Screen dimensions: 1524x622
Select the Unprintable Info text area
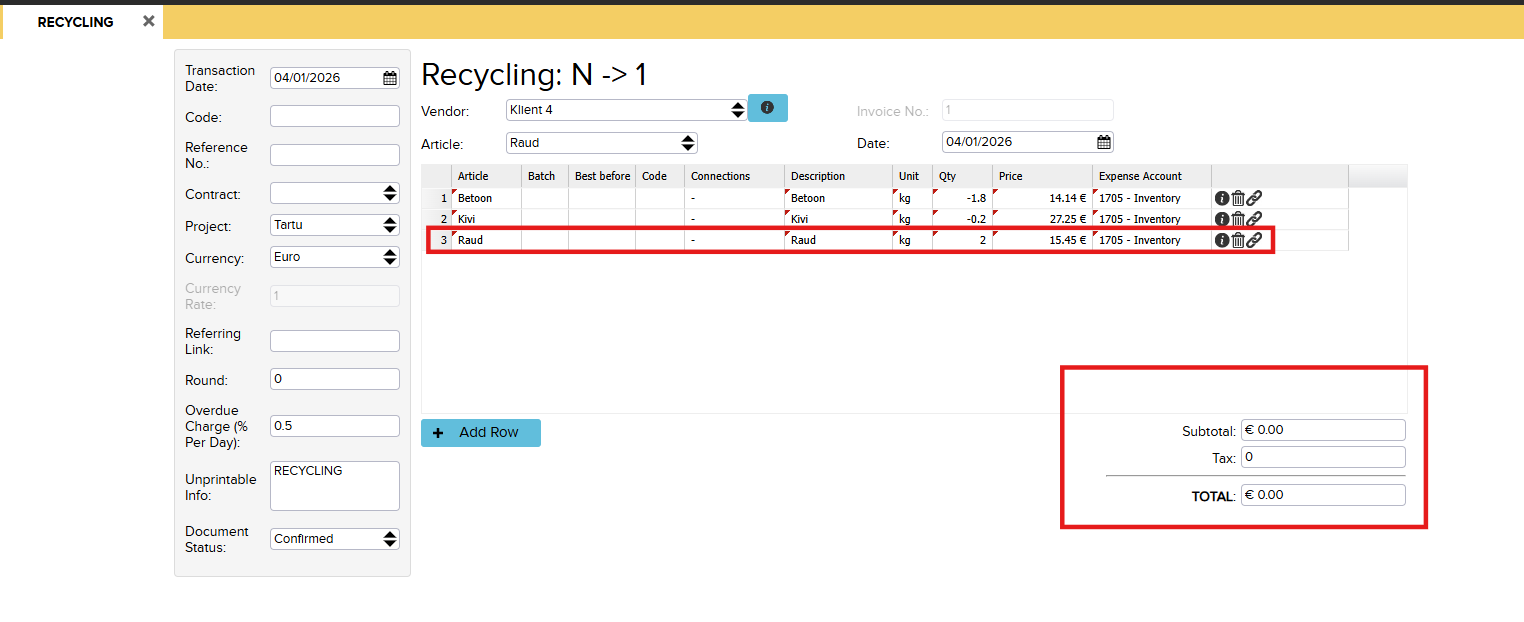pyautogui.click(x=334, y=486)
